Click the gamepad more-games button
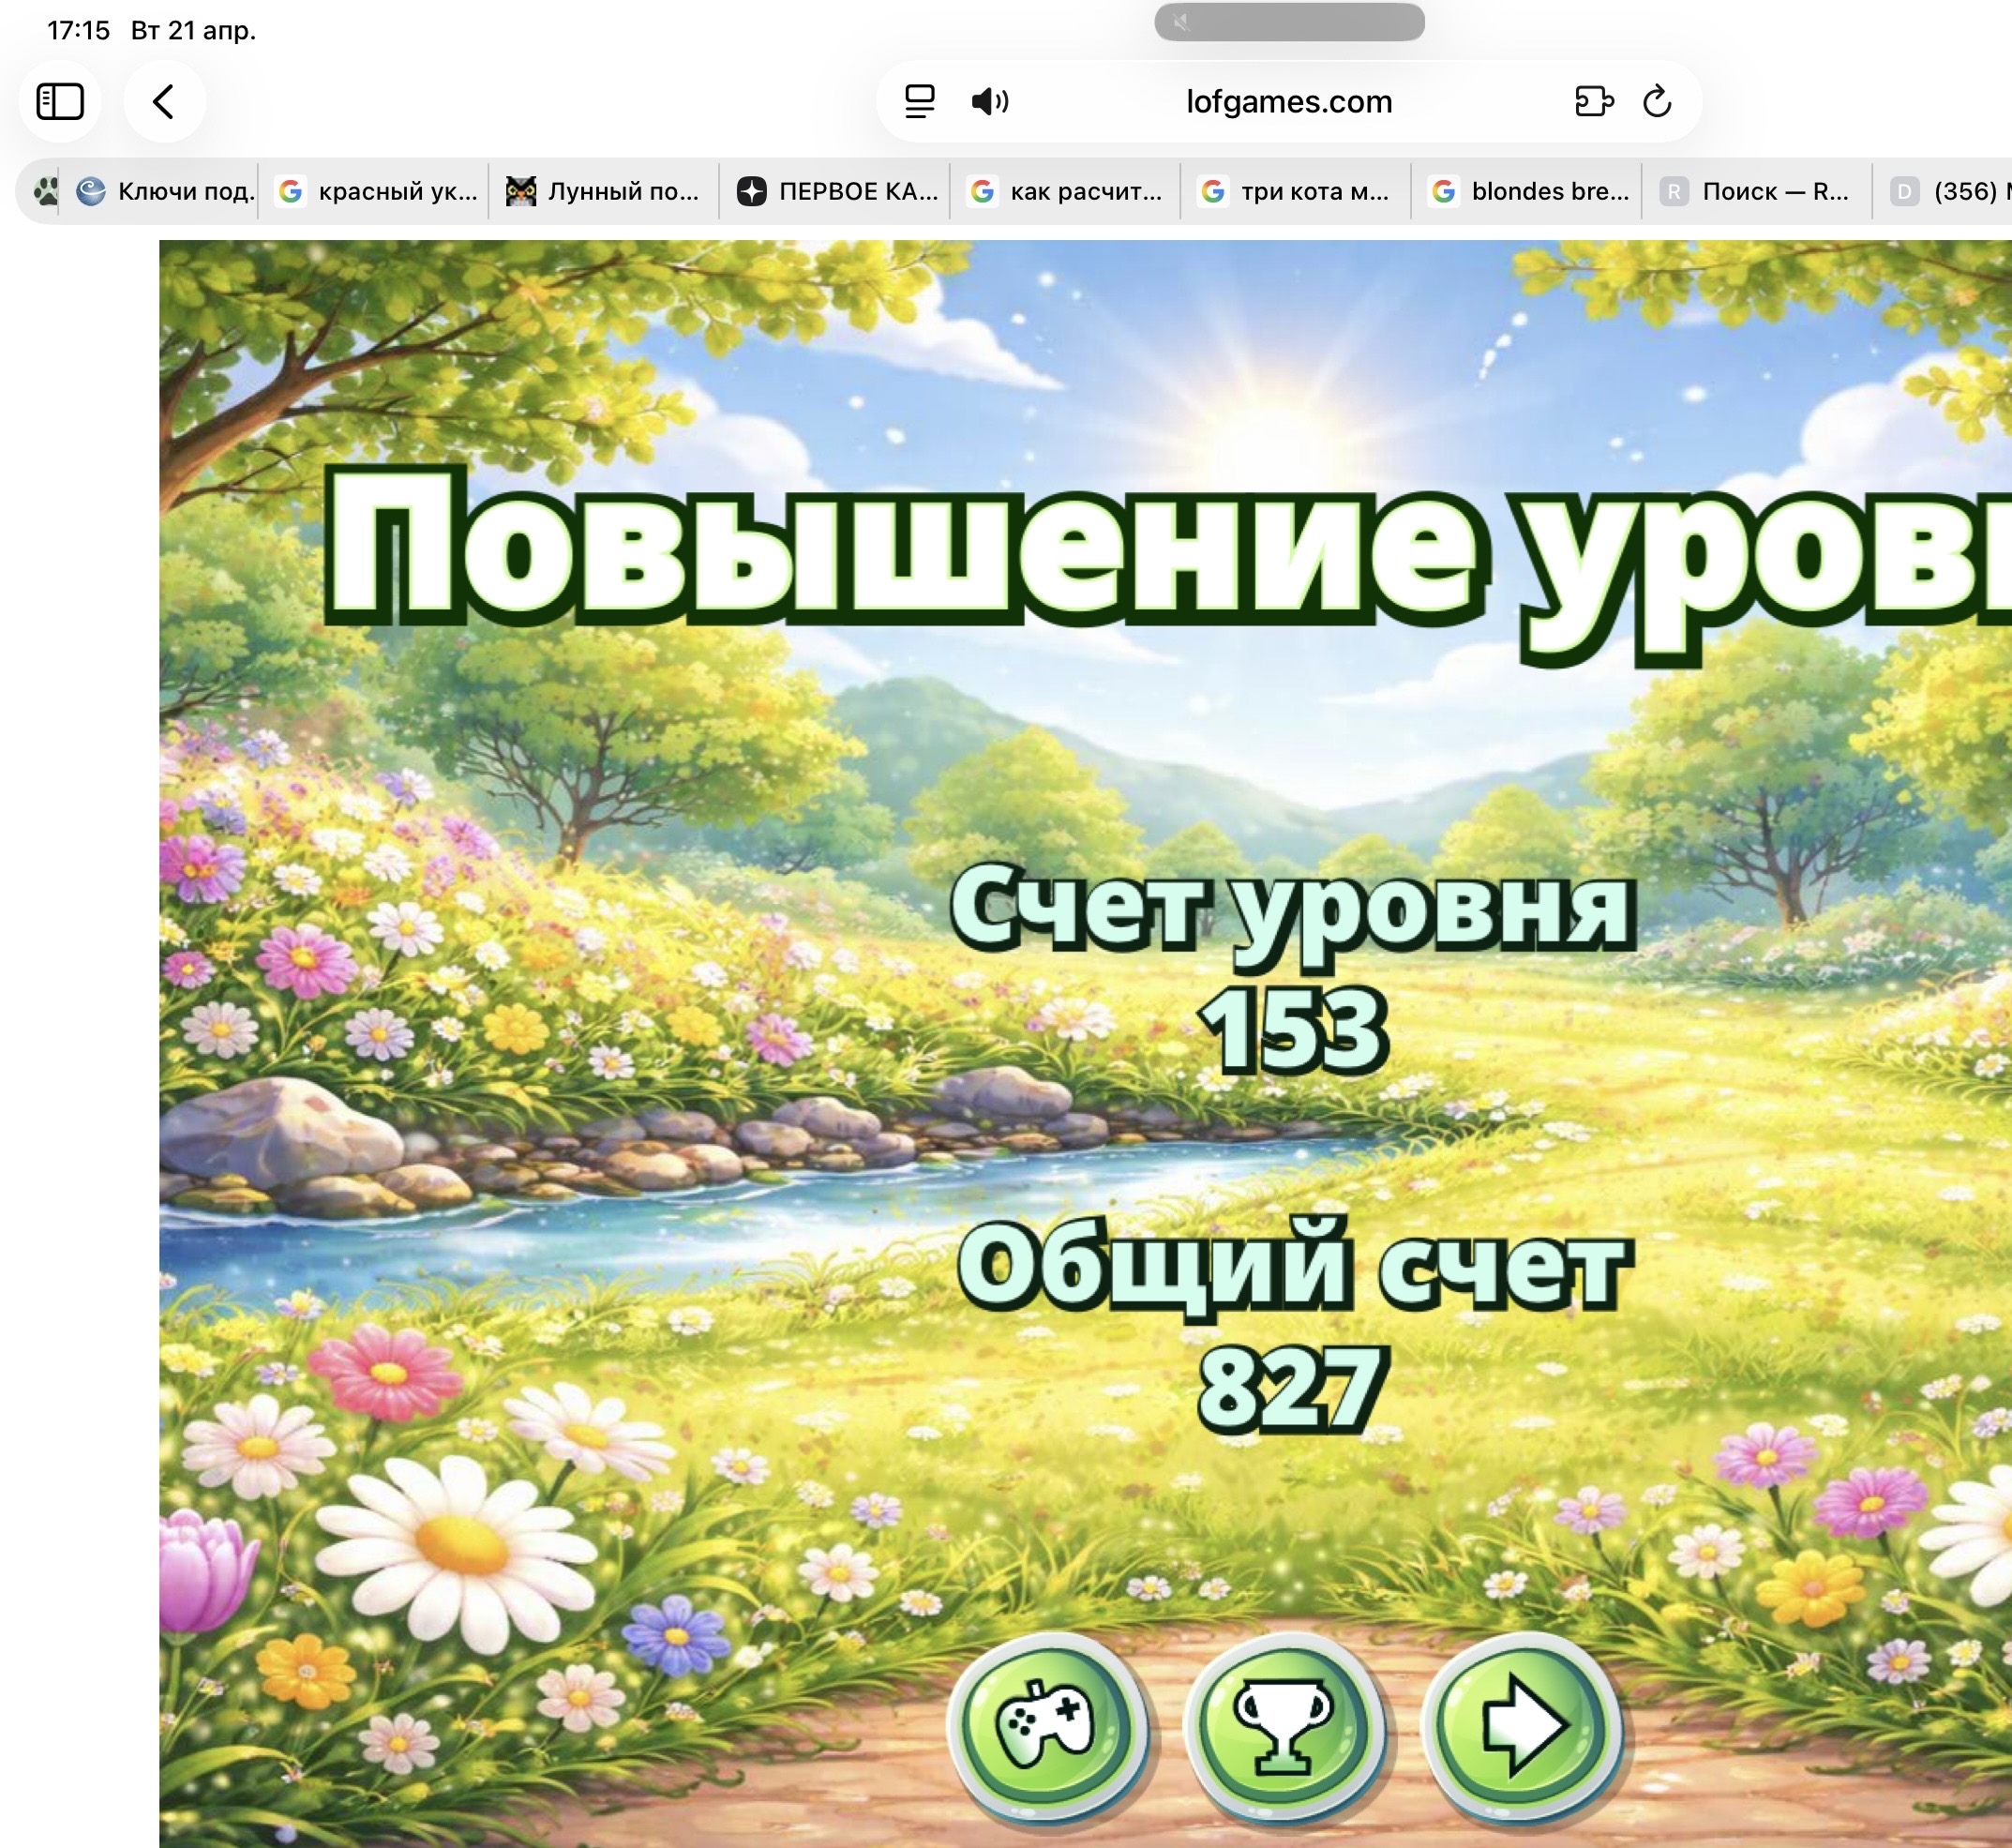The height and width of the screenshot is (1848, 2012). click(1047, 1724)
